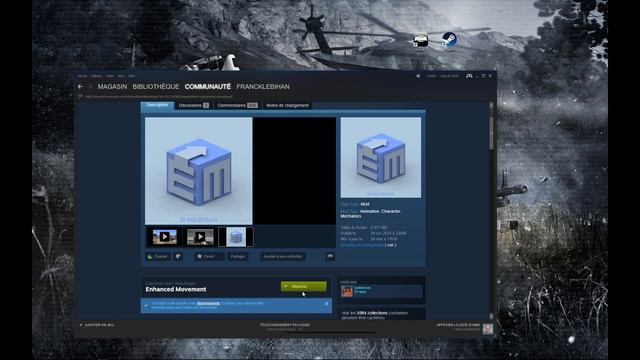Image resolution: width=640 pixels, height=360 pixels.
Task: Click the Enhanced Movement title
Action: click(x=176, y=289)
